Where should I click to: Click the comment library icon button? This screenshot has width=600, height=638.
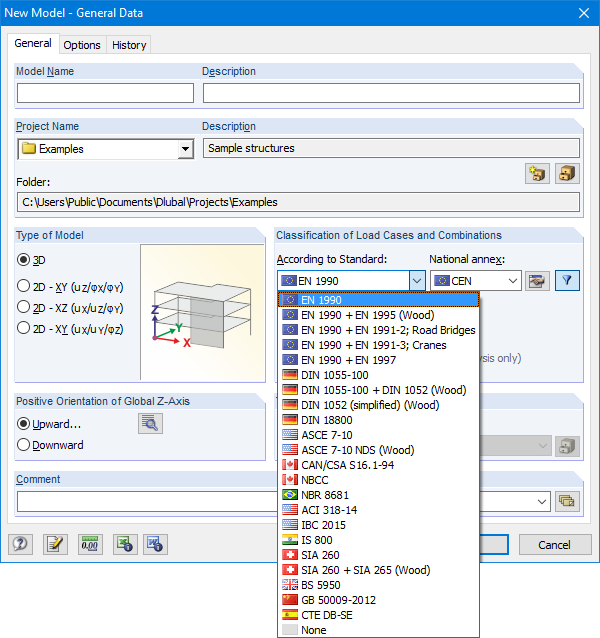click(x=567, y=501)
